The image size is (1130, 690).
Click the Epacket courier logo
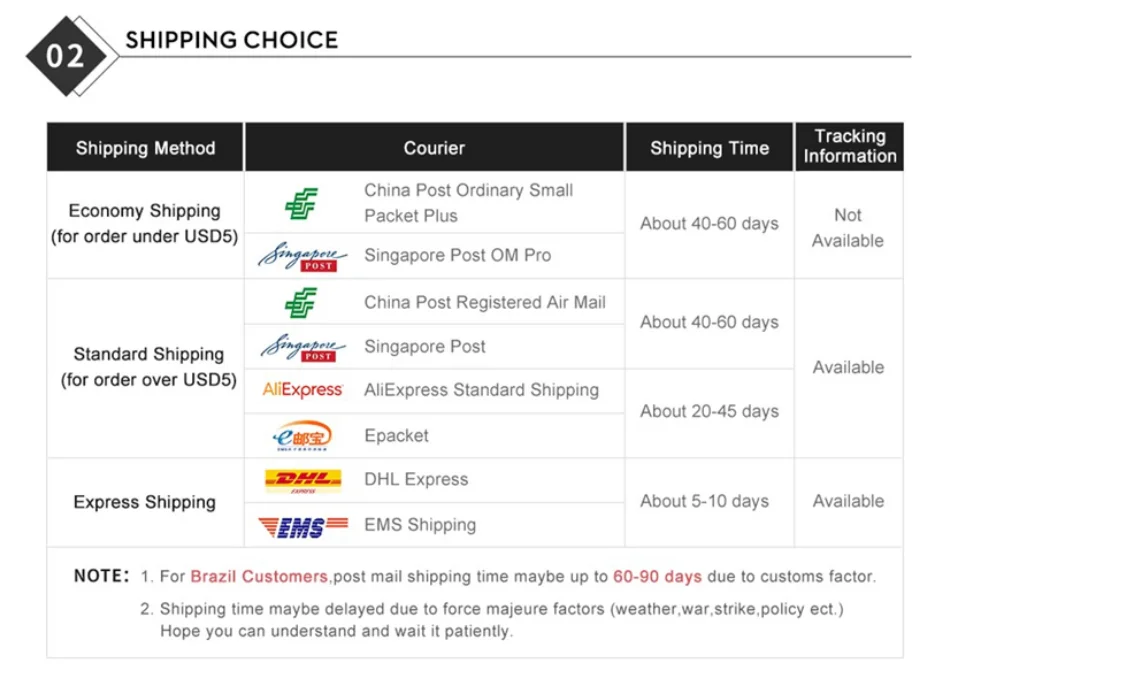tap(303, 435)
